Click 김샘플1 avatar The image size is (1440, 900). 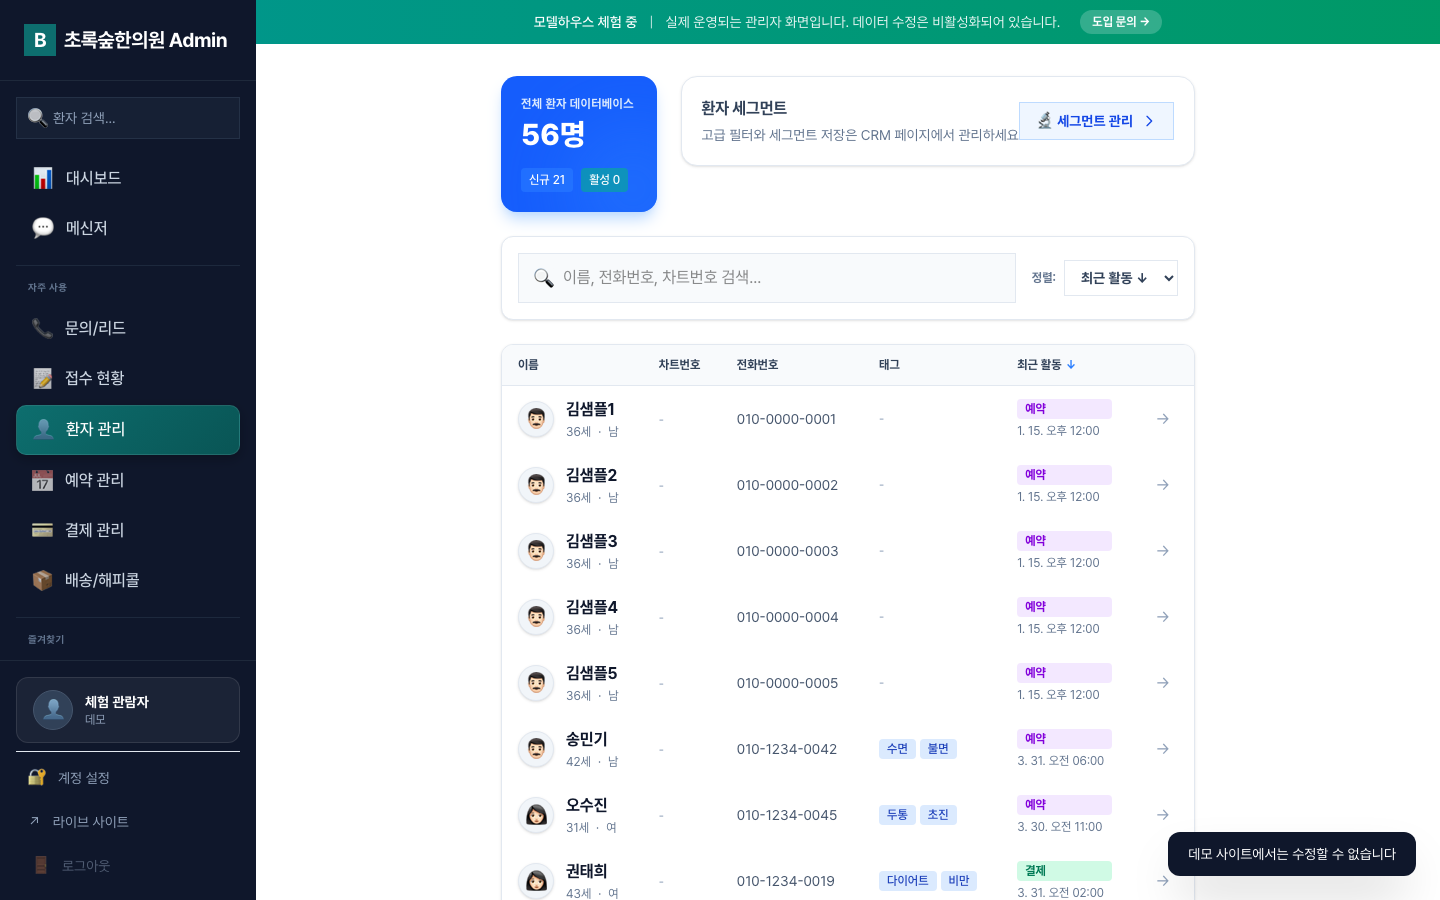[x=536, y=419]
